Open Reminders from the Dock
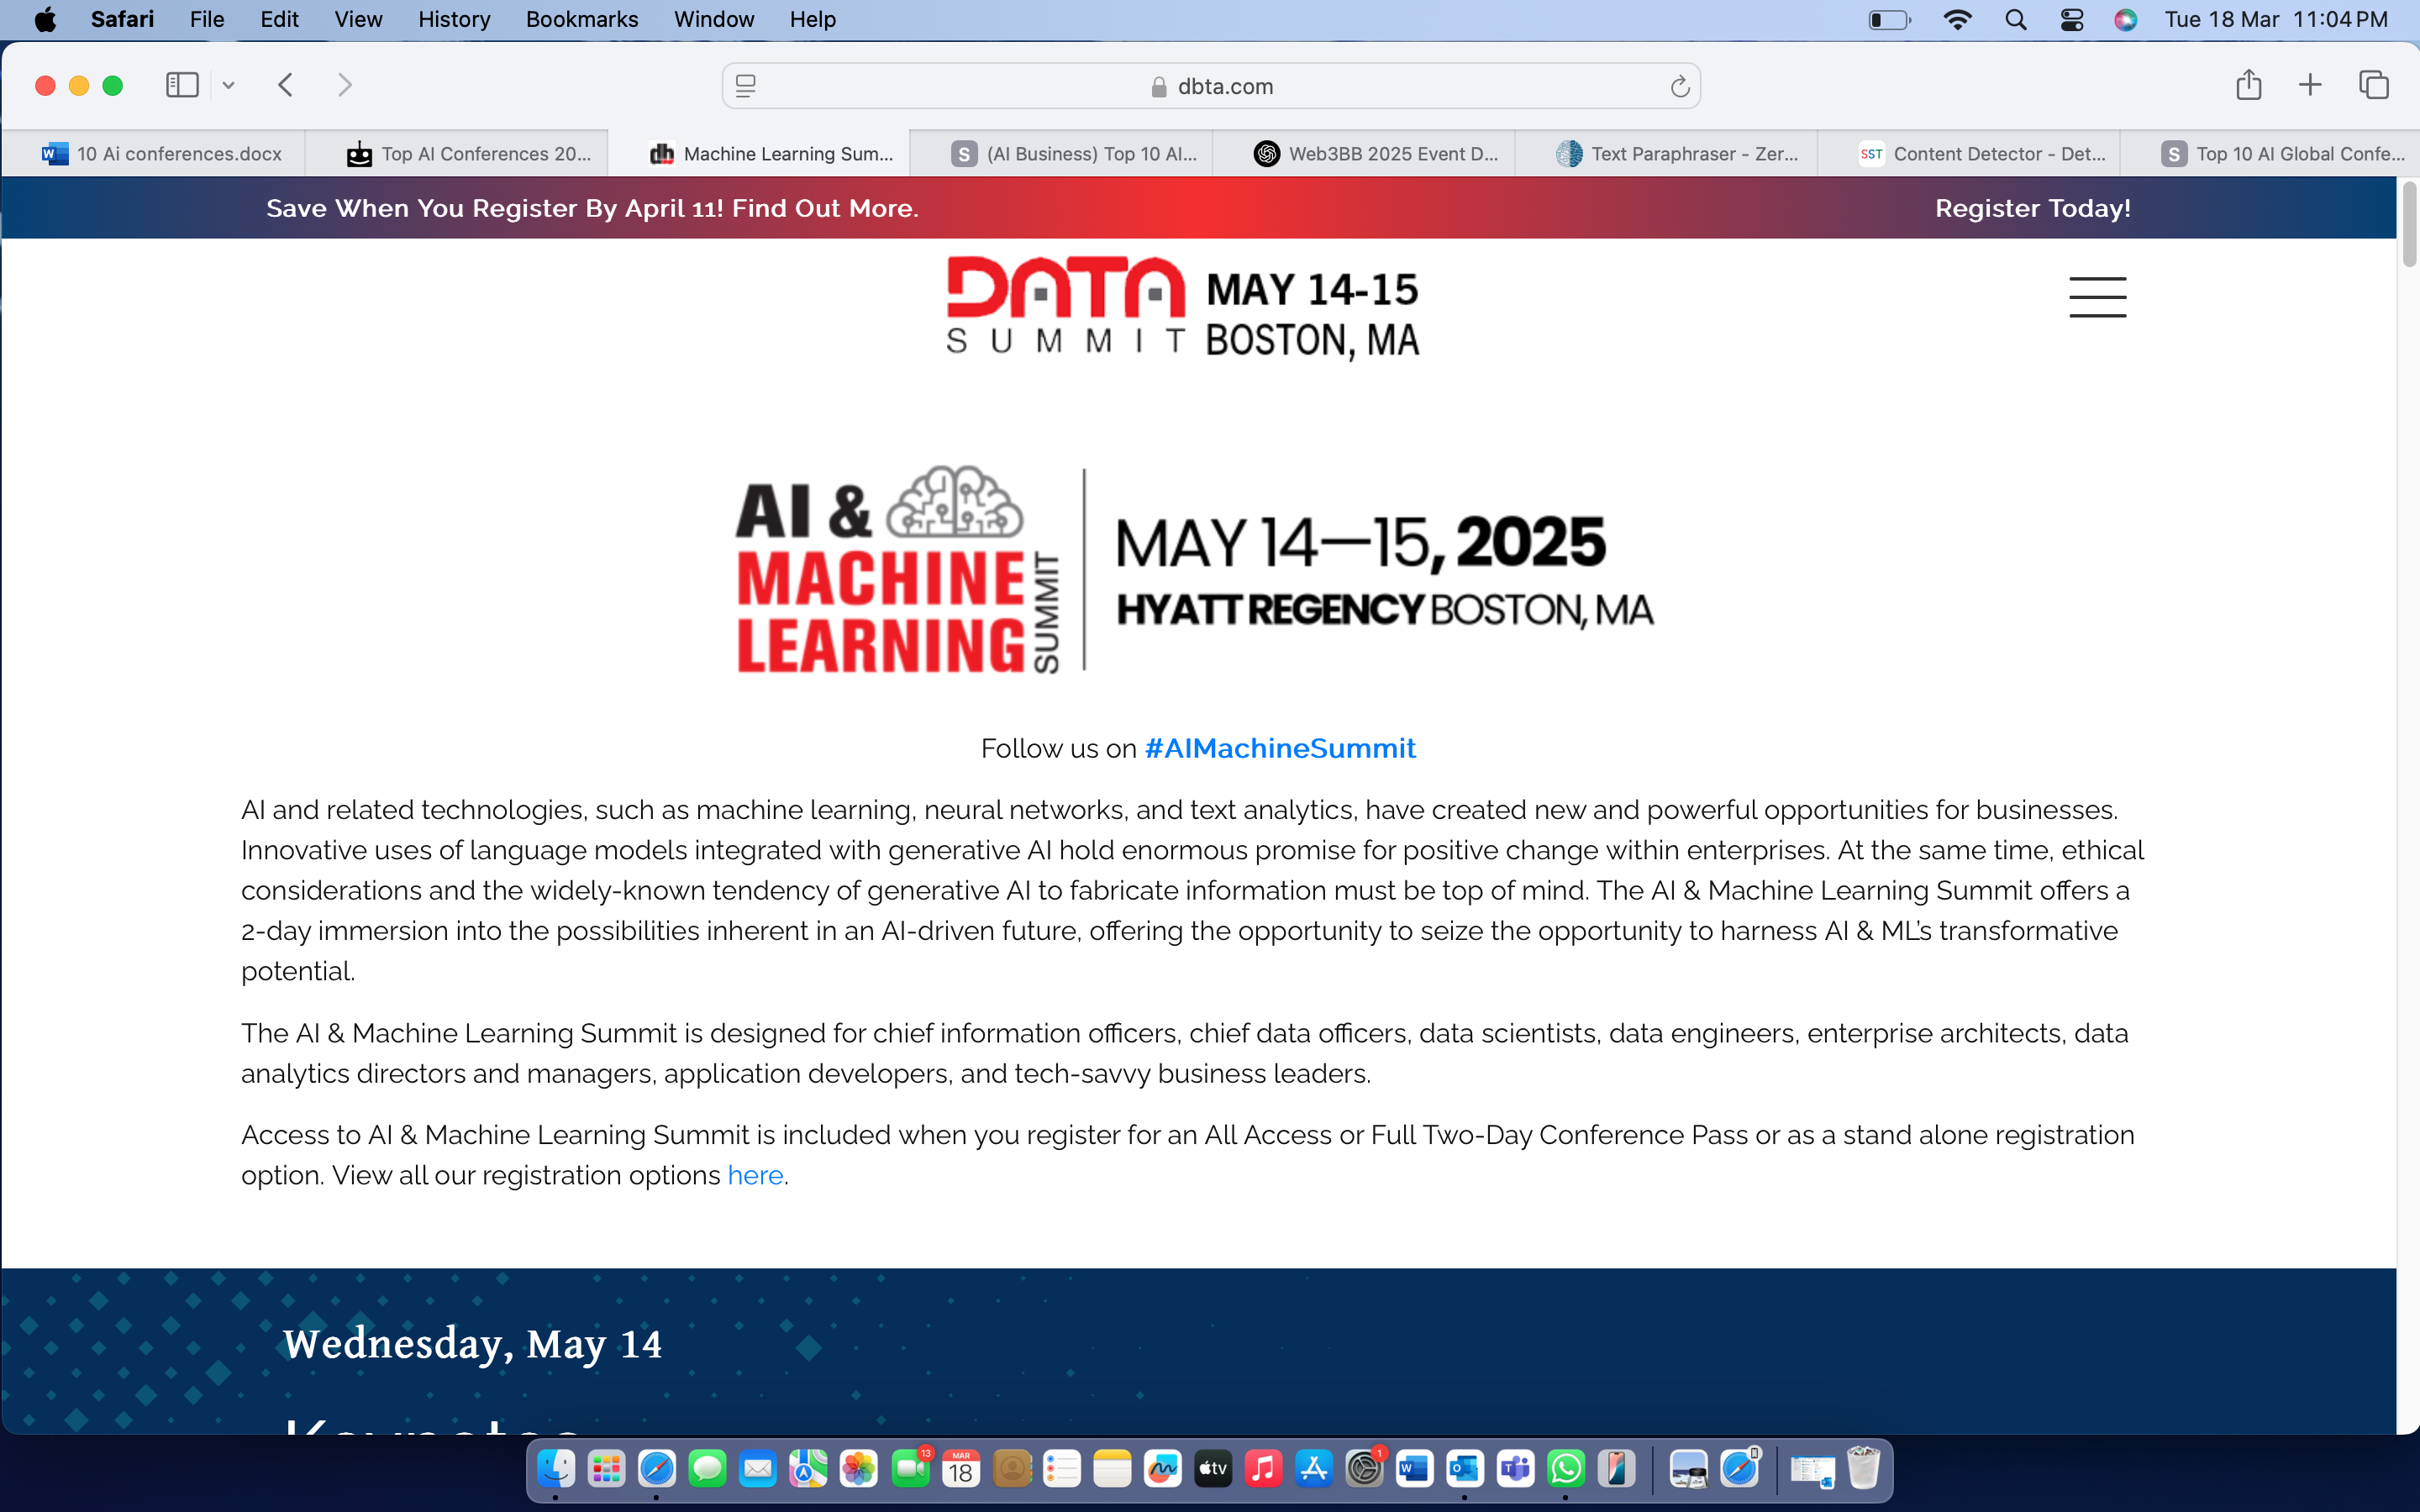This screenshot has height=1512, width=2420. click(1061, 1469)
